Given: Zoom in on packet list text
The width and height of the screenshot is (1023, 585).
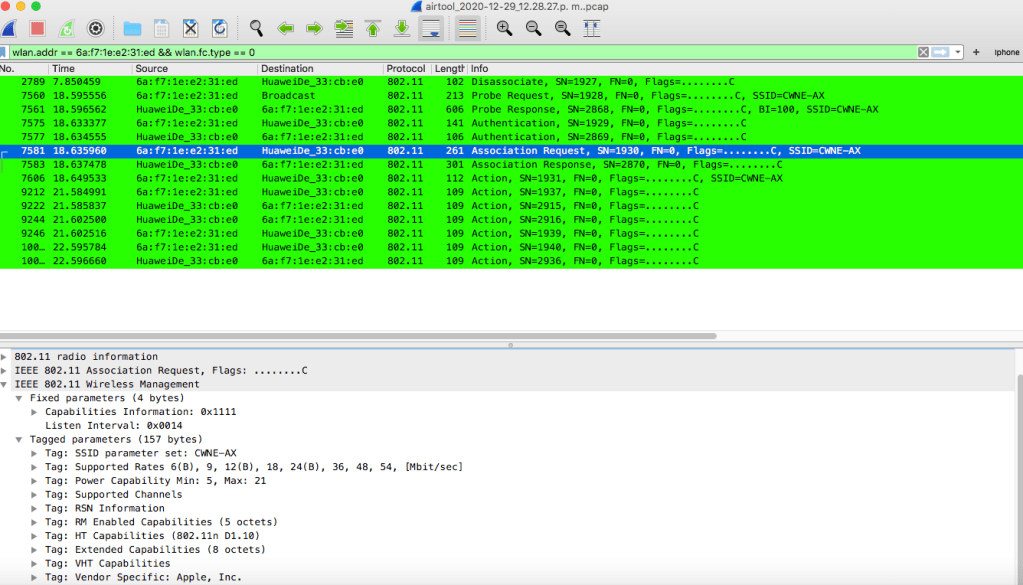Looking at the screenshot, I should [504, 28].
